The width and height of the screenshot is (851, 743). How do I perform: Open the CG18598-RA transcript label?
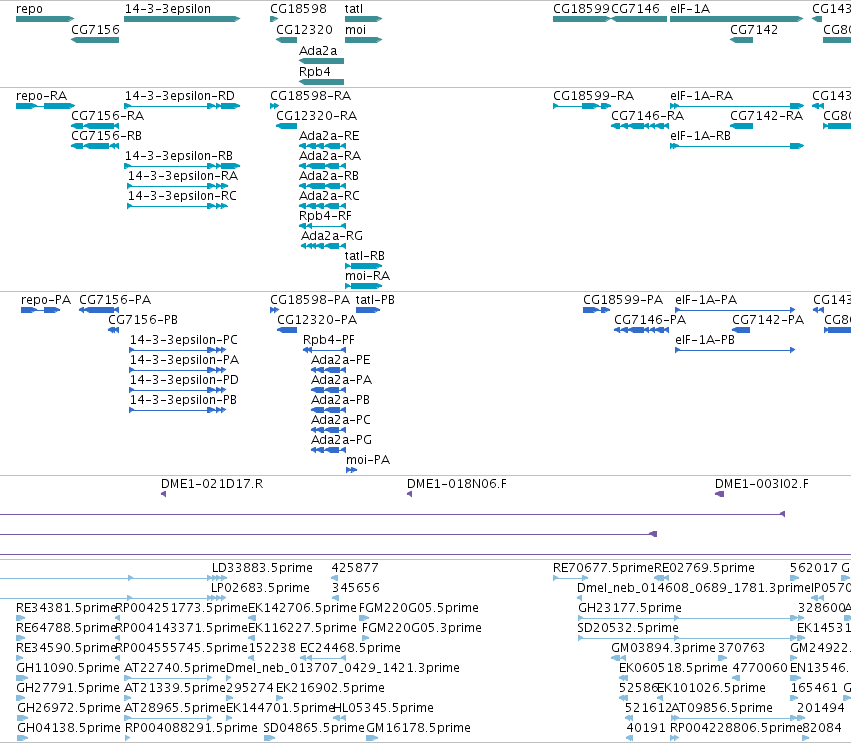[x=310, y=96]
